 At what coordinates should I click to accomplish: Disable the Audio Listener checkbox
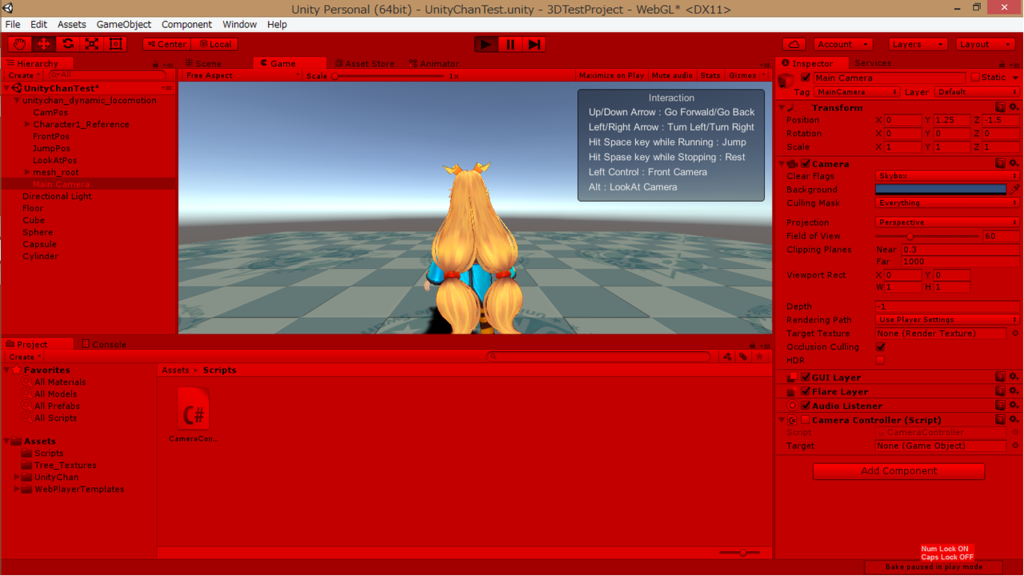click(x=806, y=406)
